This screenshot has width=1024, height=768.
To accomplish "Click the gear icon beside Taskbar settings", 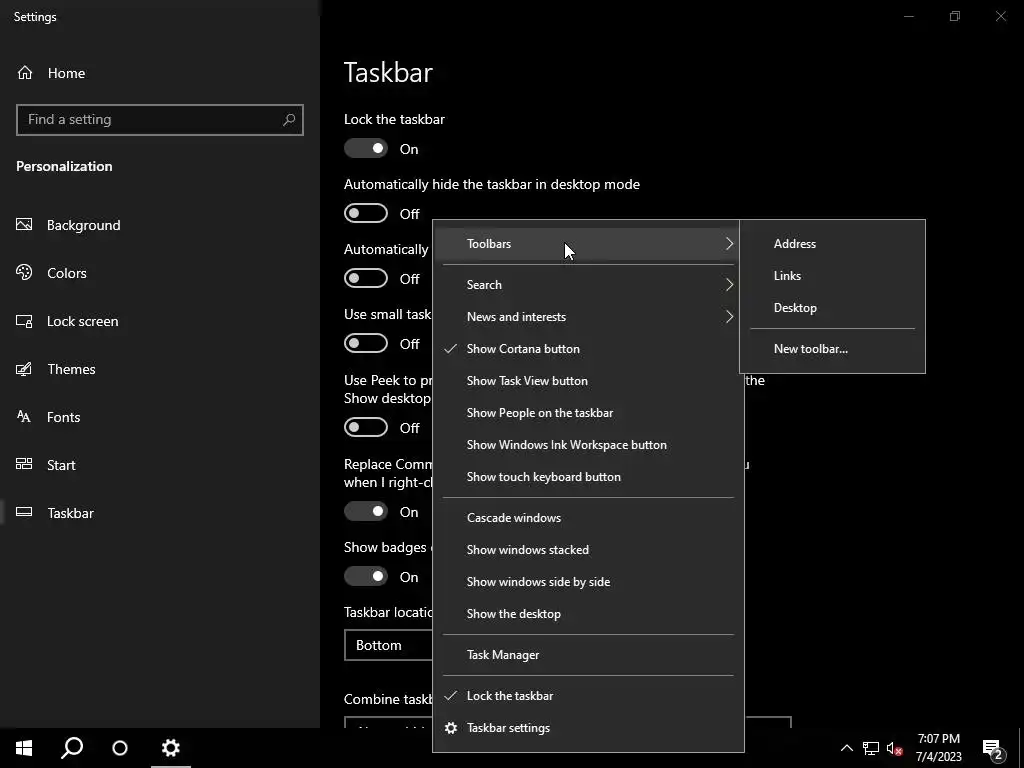I will 451,728.
